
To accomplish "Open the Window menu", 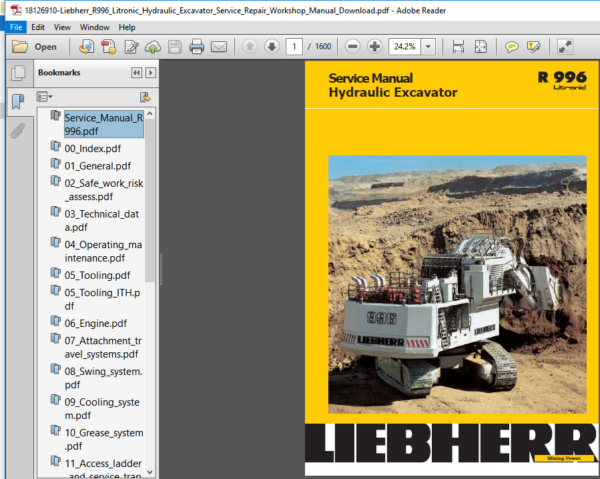I will click(x=95, y=27).
